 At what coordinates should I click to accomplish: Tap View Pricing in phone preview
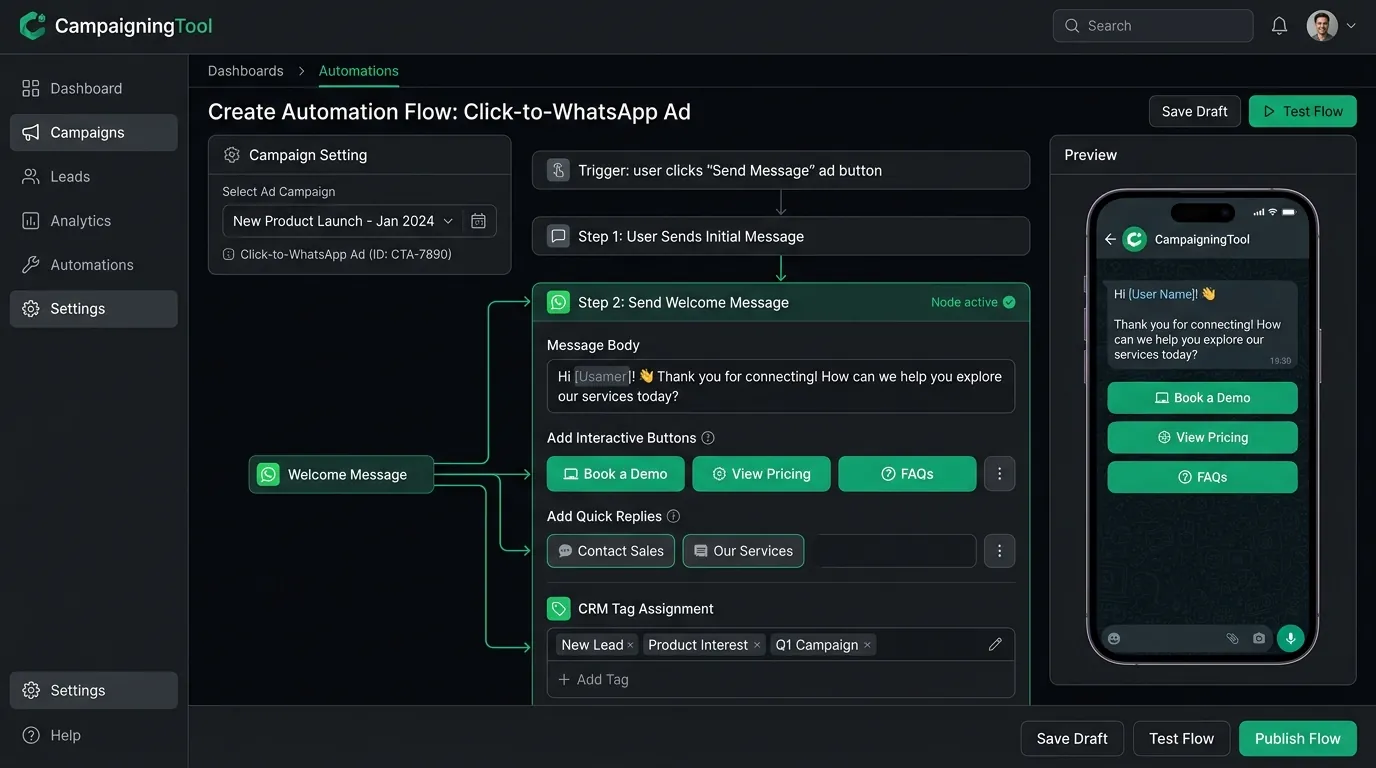point(1202,437)
